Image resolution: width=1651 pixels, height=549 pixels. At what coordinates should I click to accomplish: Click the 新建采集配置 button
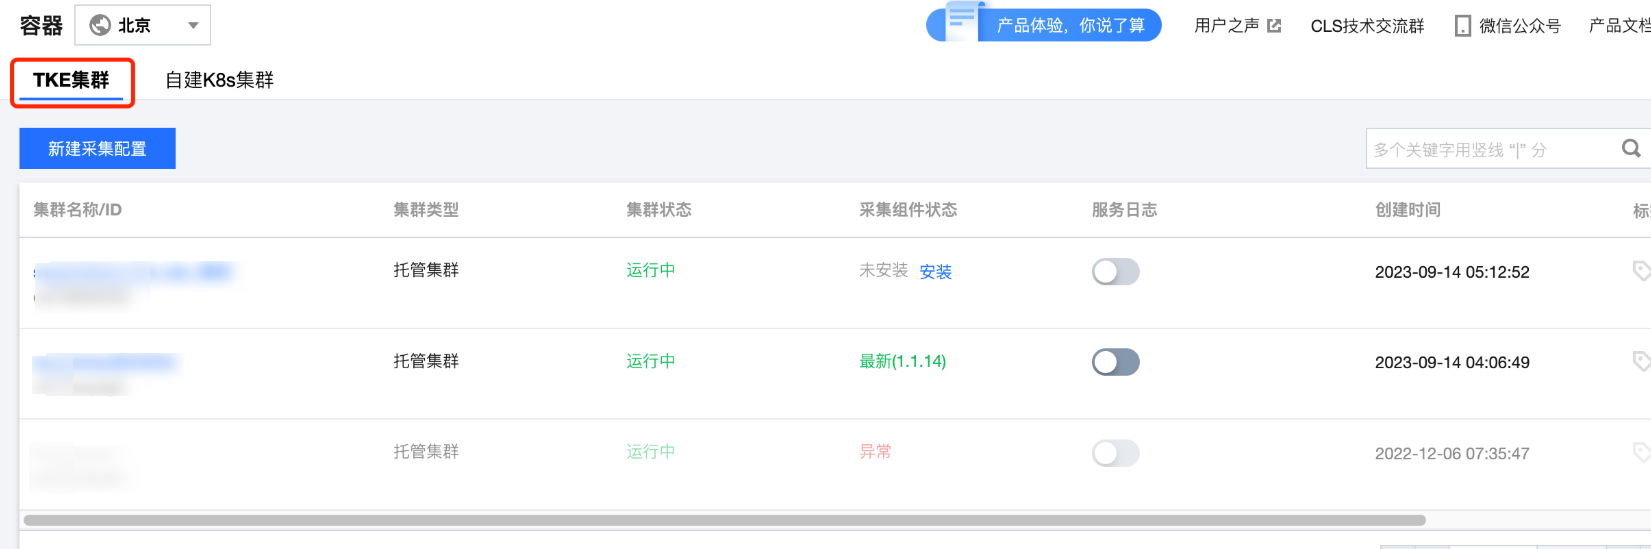pos(97,148)
